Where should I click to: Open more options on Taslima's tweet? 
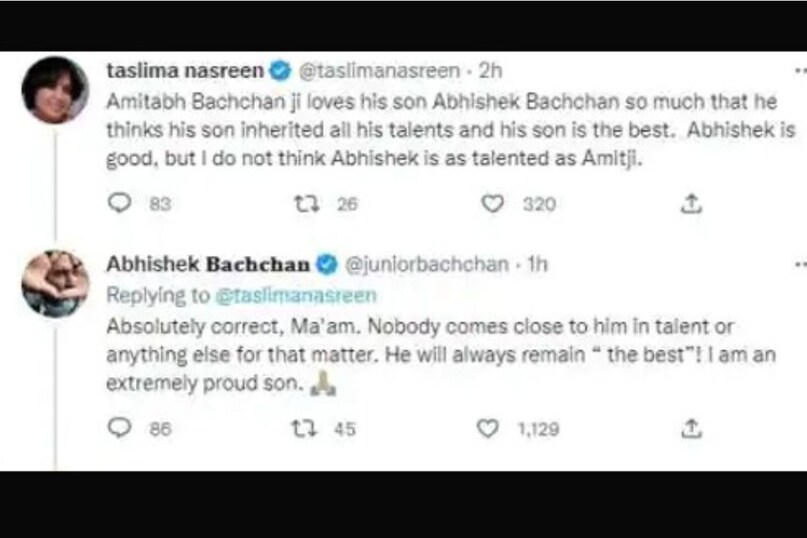click(x=799, y=71)
